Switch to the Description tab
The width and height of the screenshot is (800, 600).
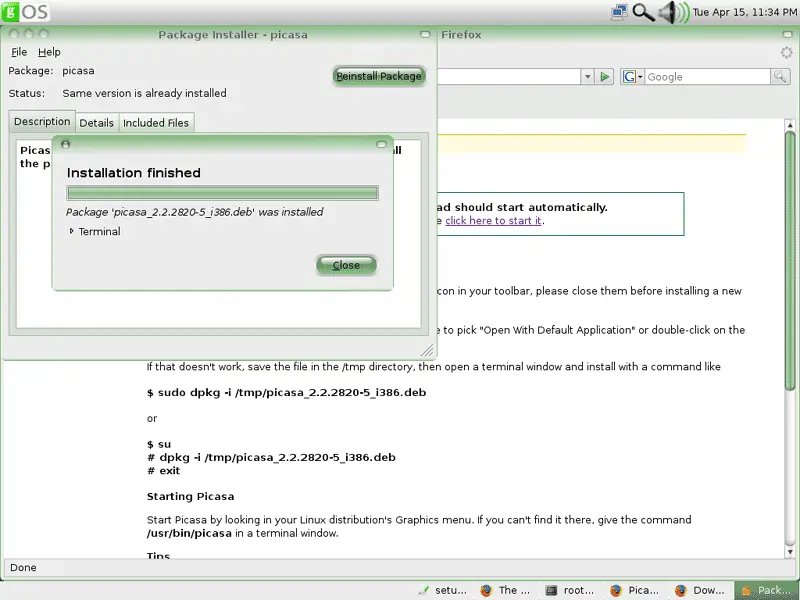point(42,121)
